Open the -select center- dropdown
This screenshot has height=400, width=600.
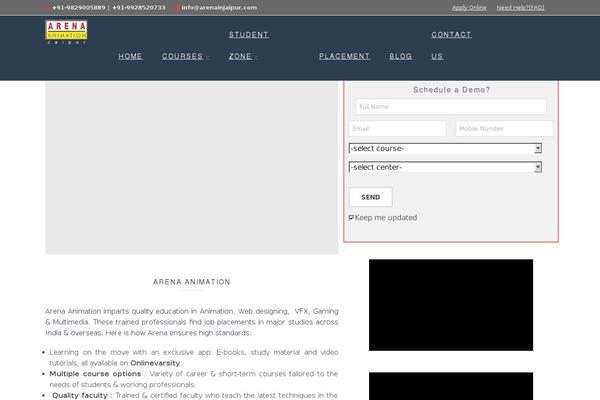tap(445, 167)
